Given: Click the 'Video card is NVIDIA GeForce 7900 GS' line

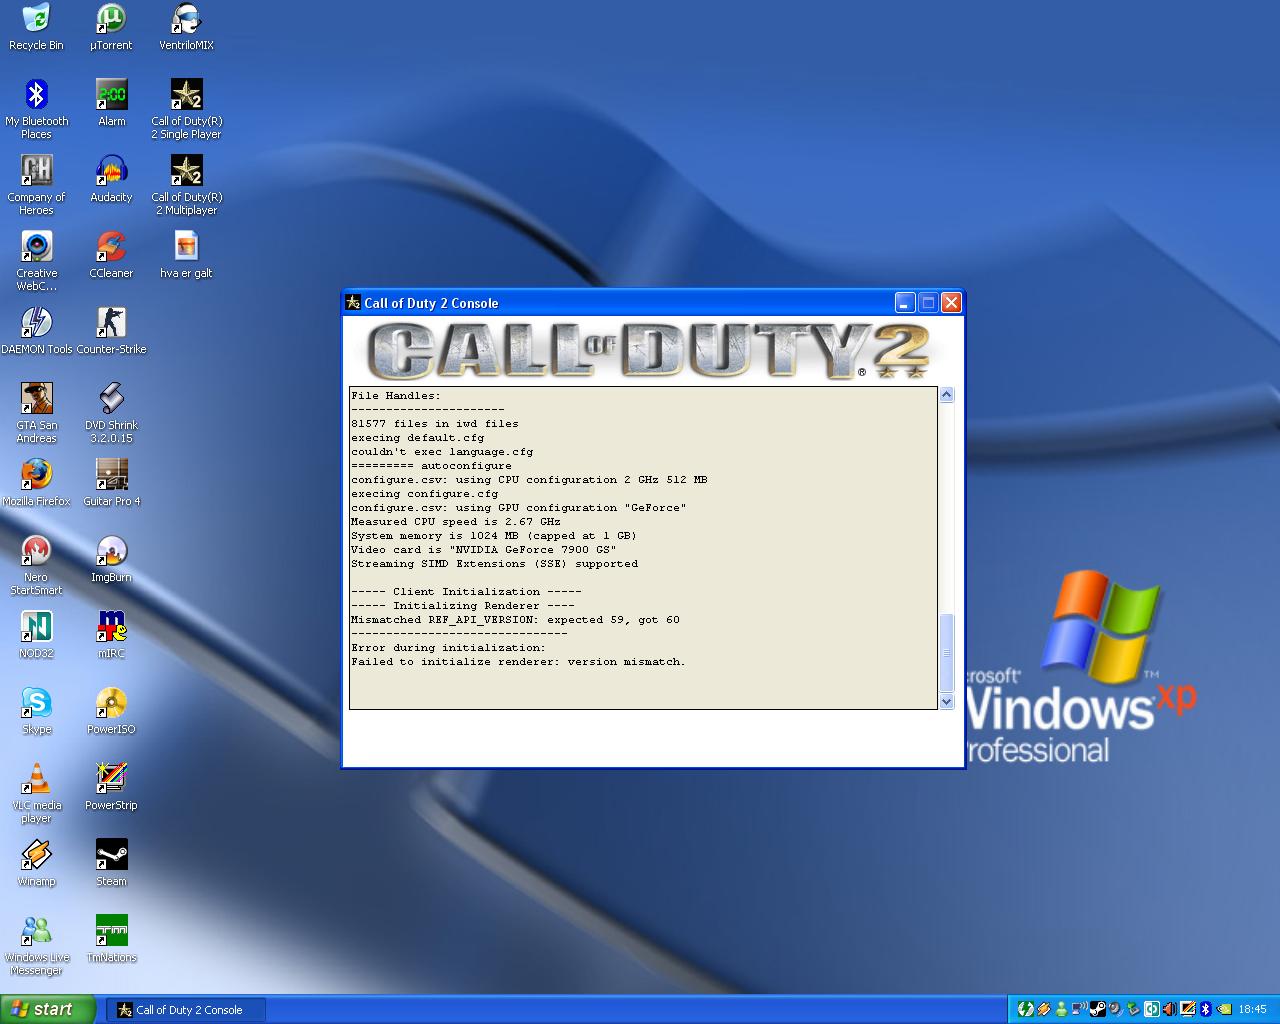Looking at the screenshot, I should coord(483,550).
